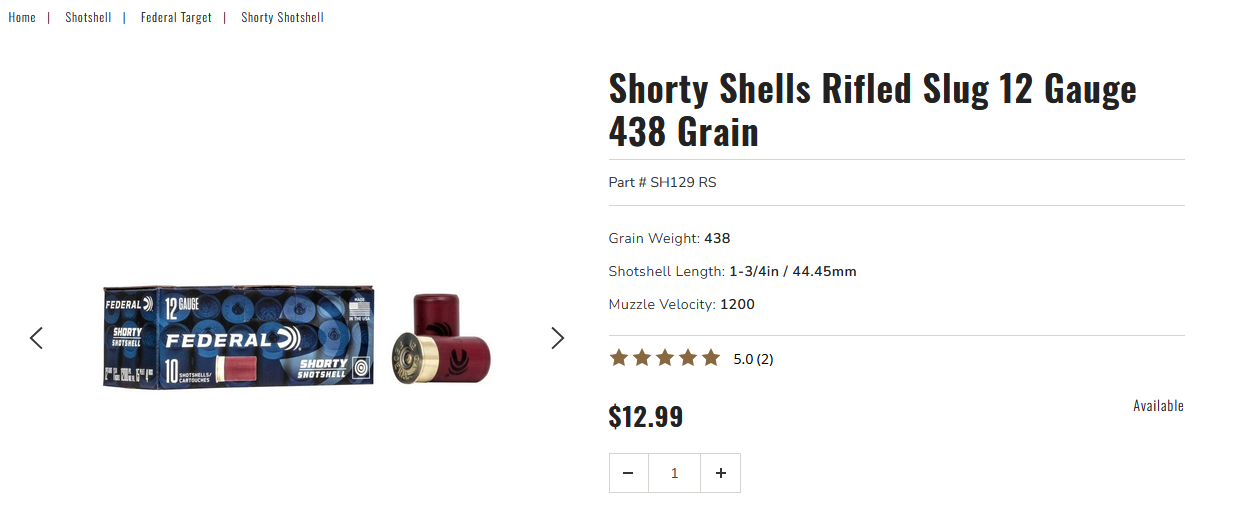Click the Federal ammo box image
The width and height of the screenshot is (1243, 513).
click(x=238, y=338)
